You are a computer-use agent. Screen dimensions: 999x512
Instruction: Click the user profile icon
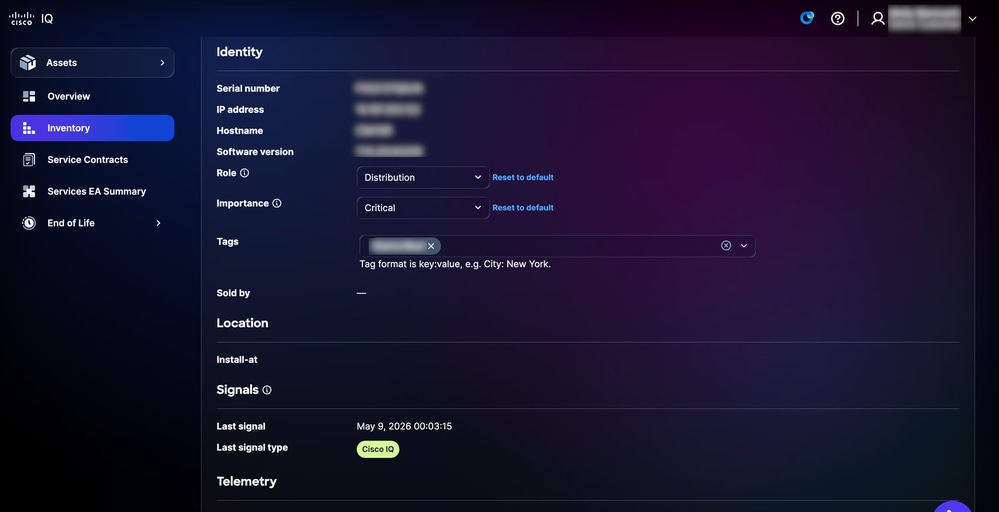(x=878, y=18)
